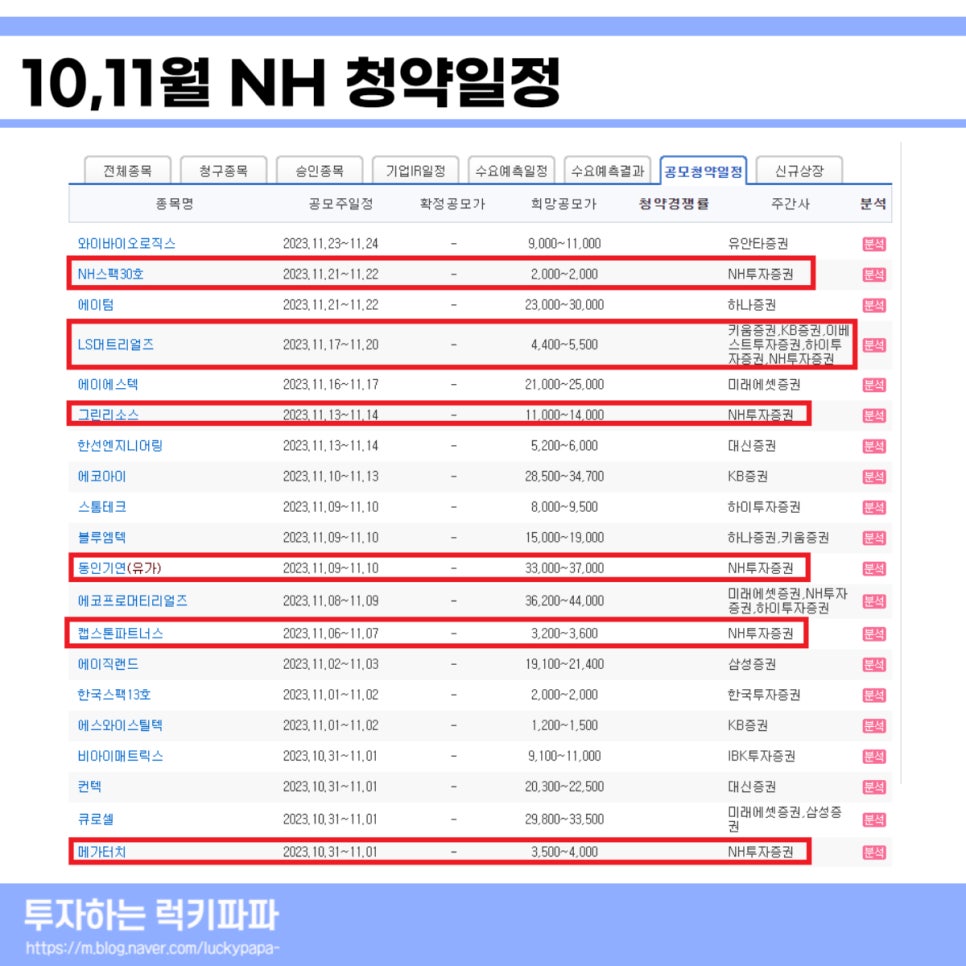Open 분석 icon for 에이직랜드 row
Viewport: 966px width, 966px height.
(x=874, y=665)
